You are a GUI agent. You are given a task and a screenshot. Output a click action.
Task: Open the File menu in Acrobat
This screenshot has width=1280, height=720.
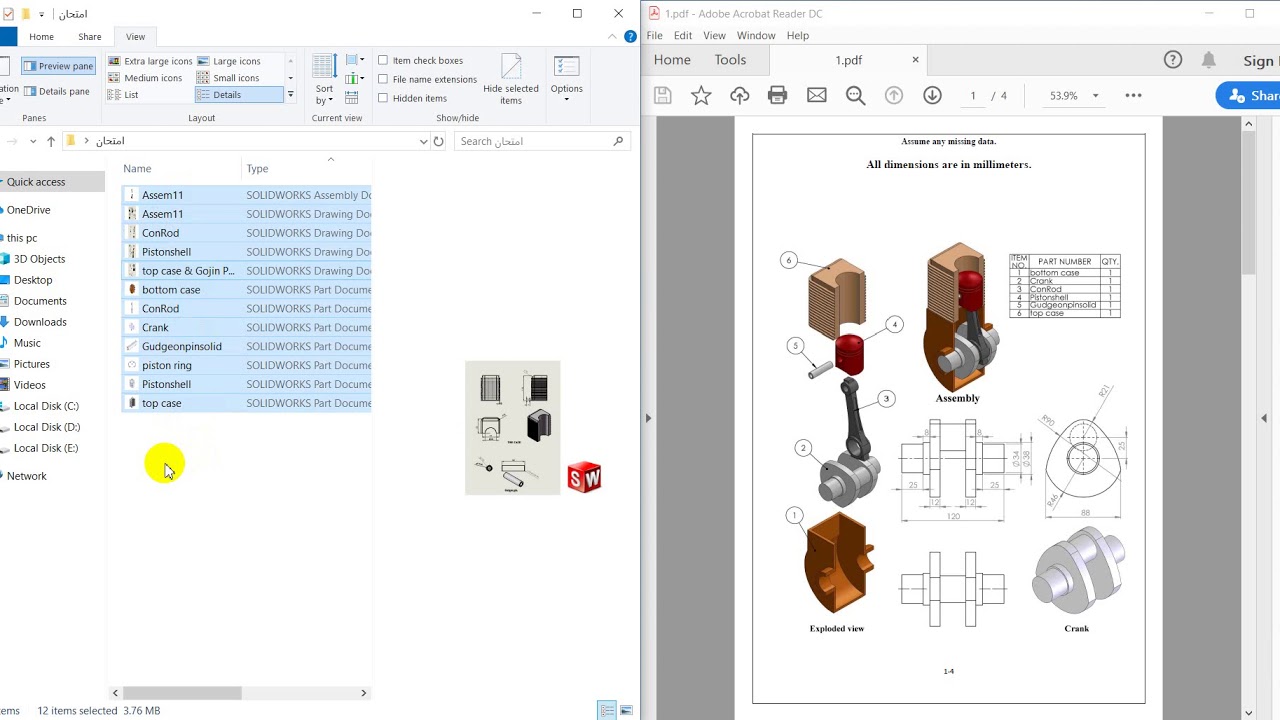click(x=654, y=35)
